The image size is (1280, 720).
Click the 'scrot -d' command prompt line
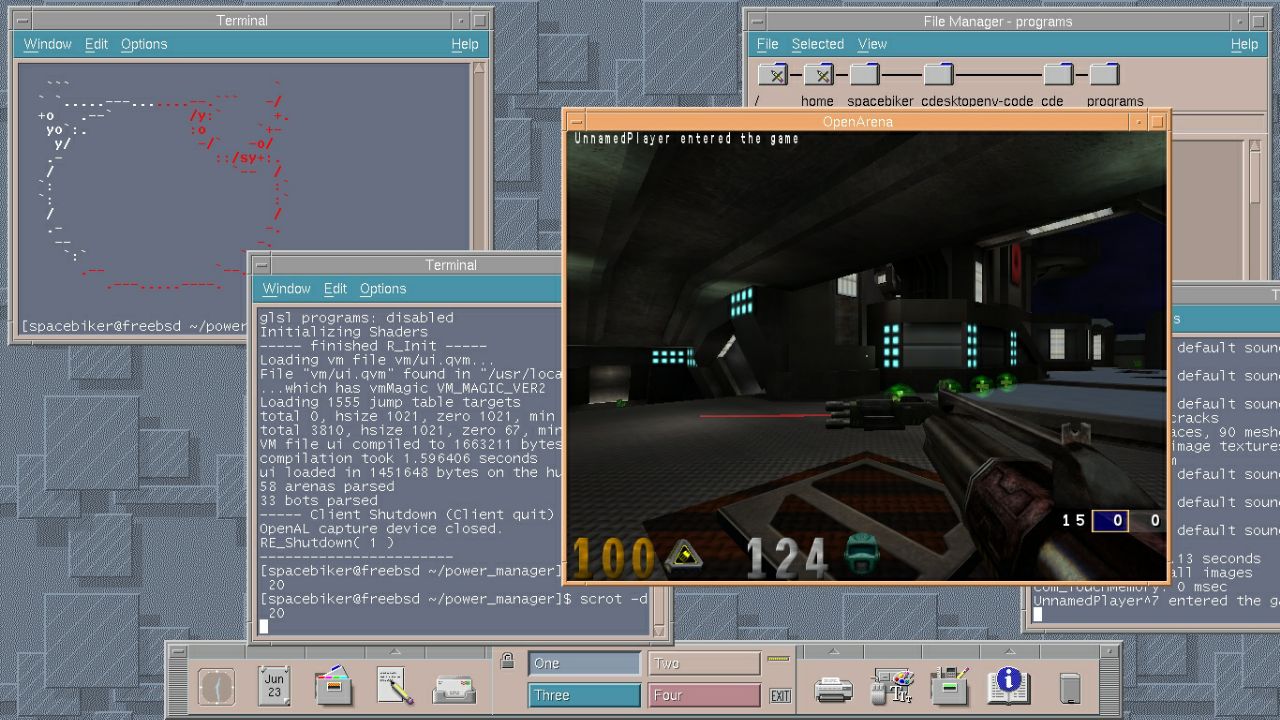click(453, 598)
